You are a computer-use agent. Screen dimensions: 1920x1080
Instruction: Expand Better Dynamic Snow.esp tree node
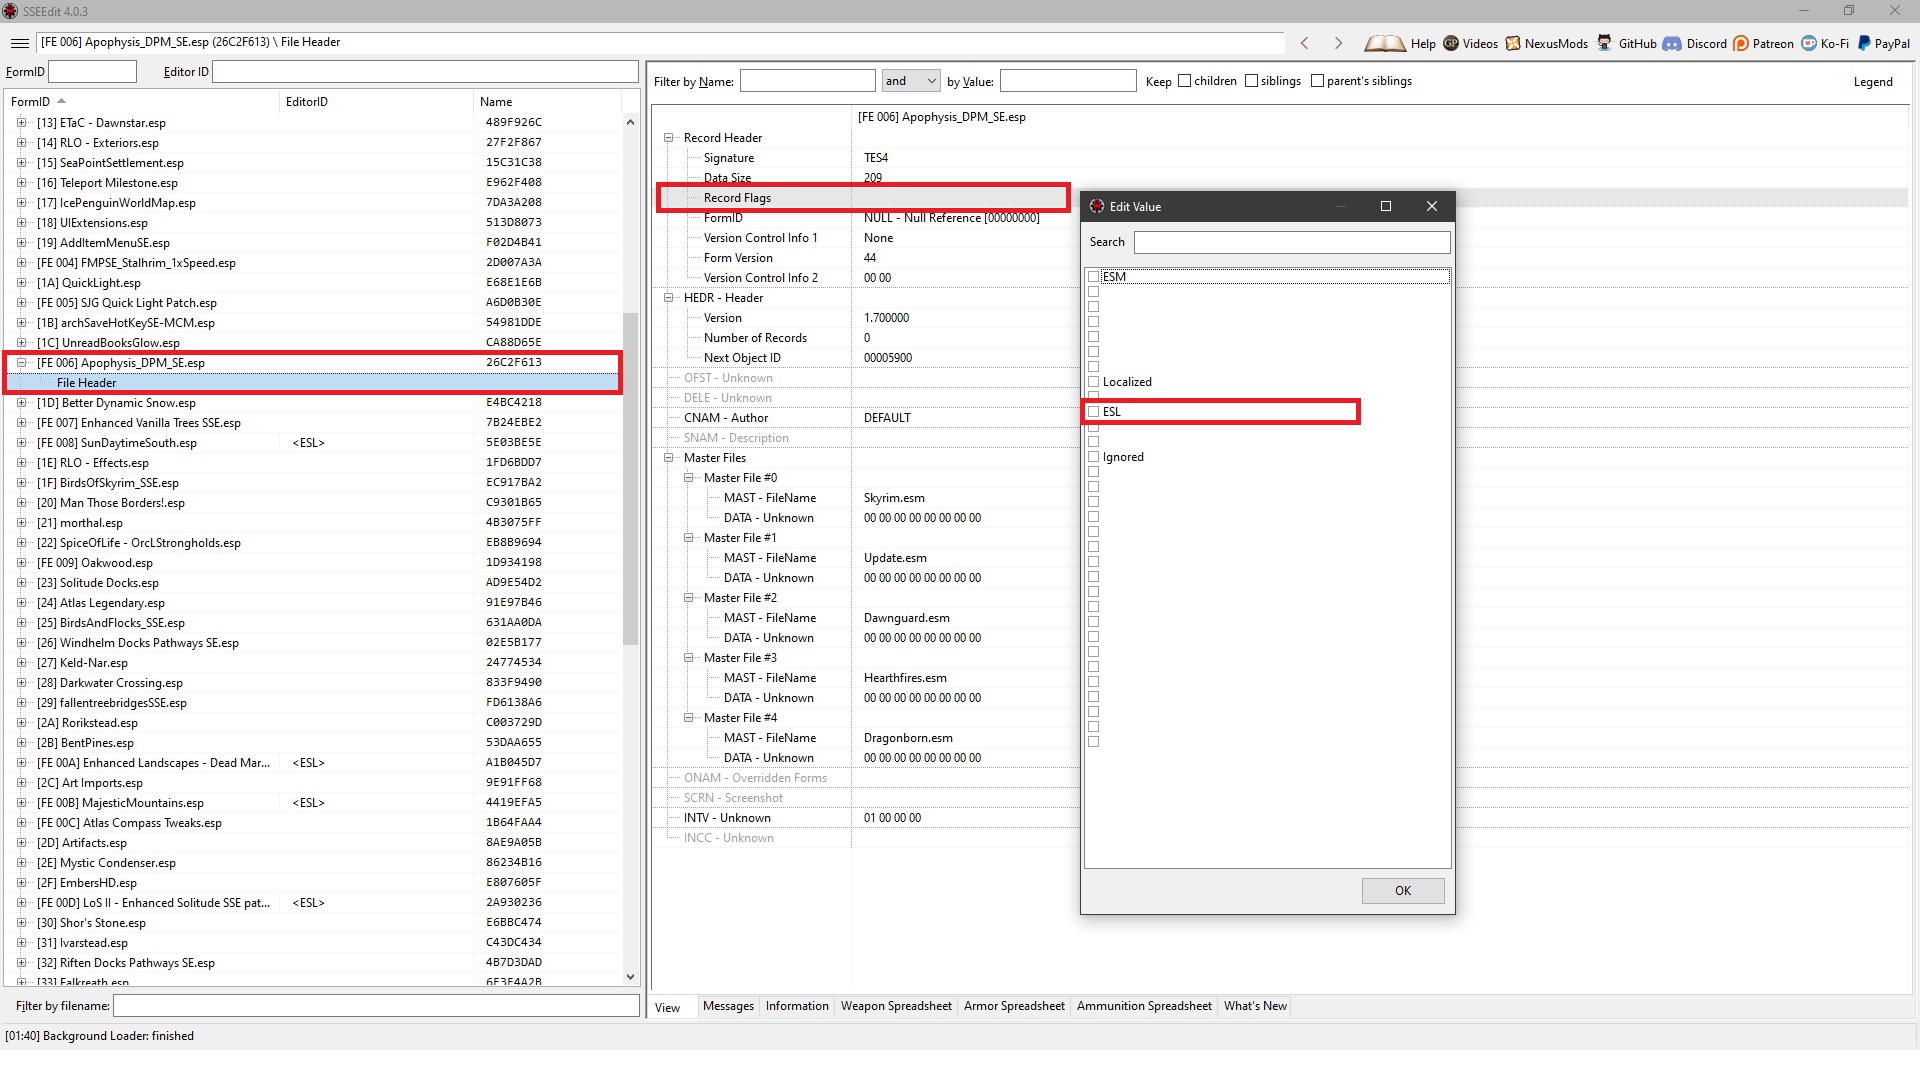[21, 403]
